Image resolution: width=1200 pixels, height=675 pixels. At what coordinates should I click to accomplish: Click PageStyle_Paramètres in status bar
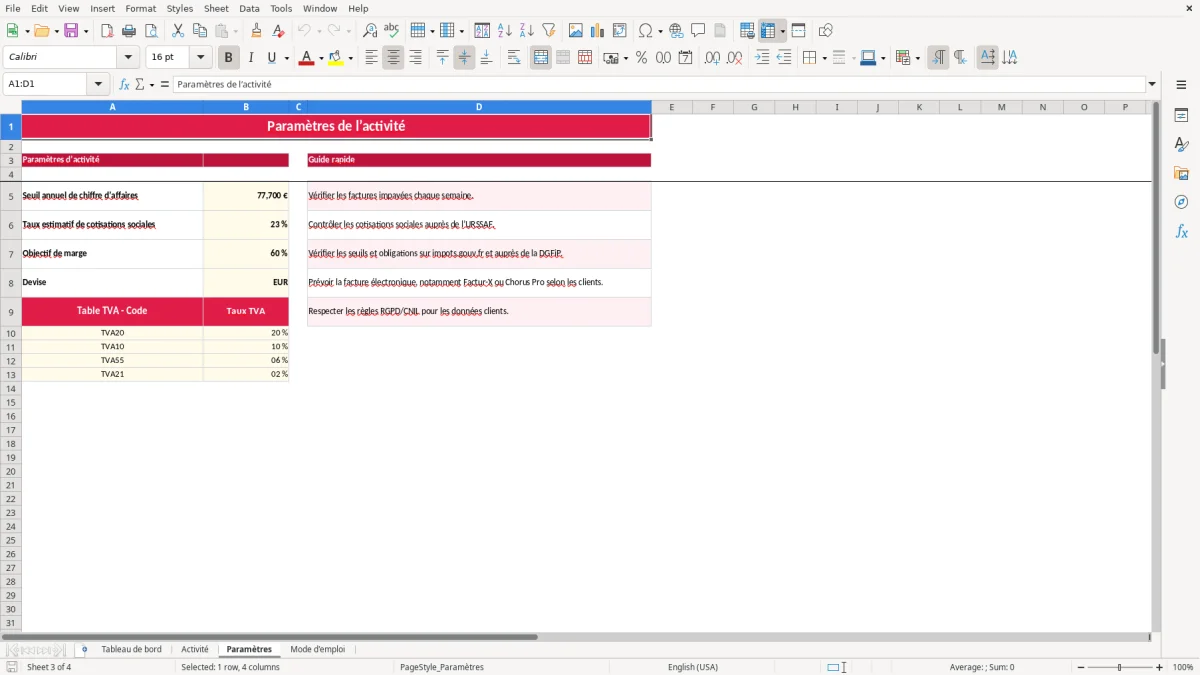pyautogui.click(x=442, y=667)
